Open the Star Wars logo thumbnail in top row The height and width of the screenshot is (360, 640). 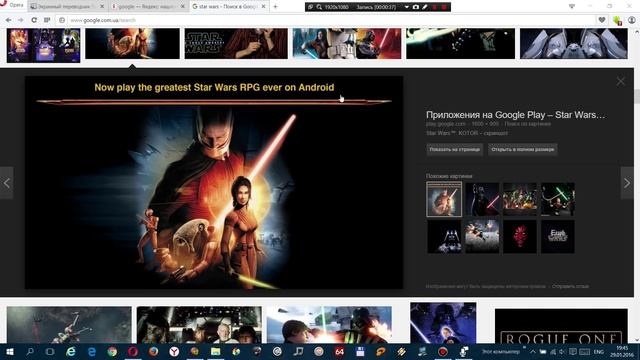pos(236,43)
